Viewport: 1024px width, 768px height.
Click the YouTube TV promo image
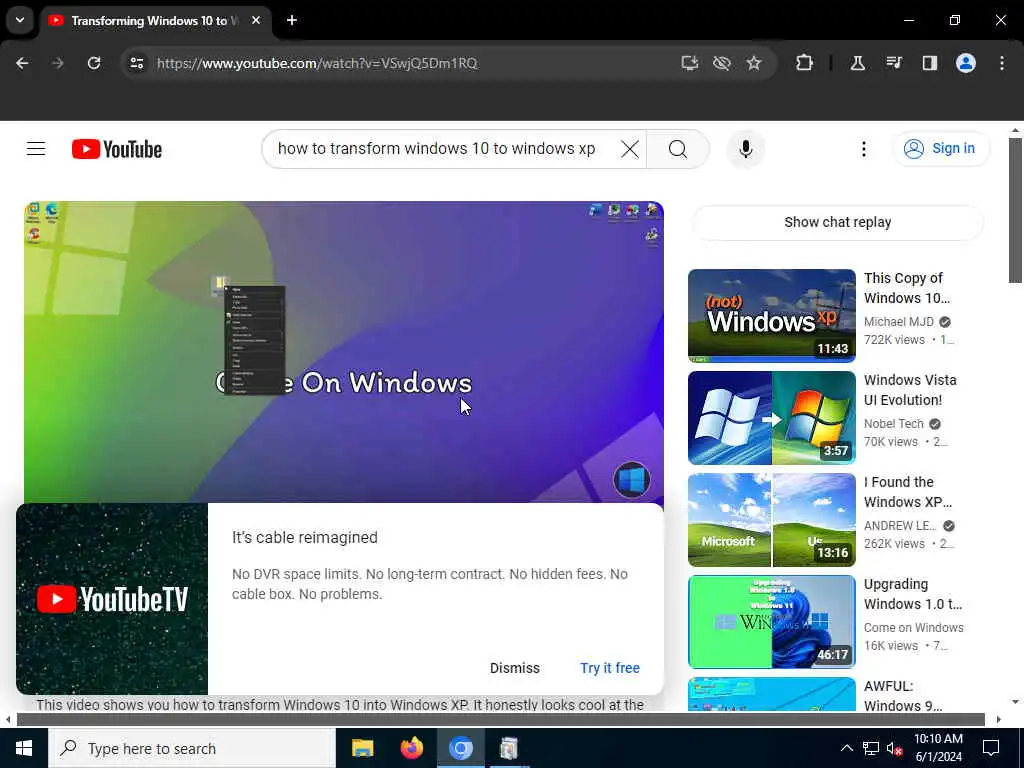coord(112,599)
